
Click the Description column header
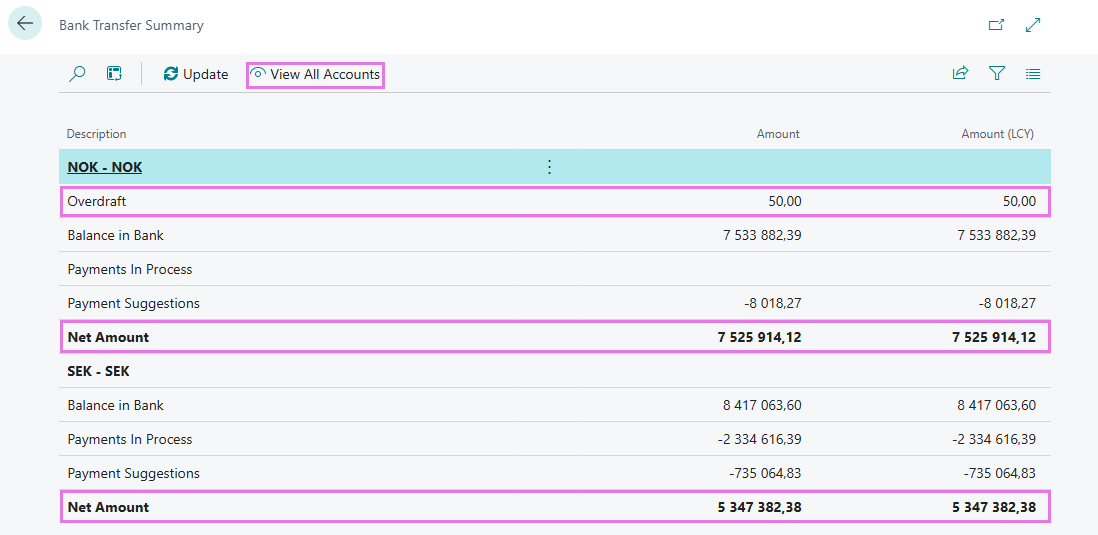(x=97, y=134)
